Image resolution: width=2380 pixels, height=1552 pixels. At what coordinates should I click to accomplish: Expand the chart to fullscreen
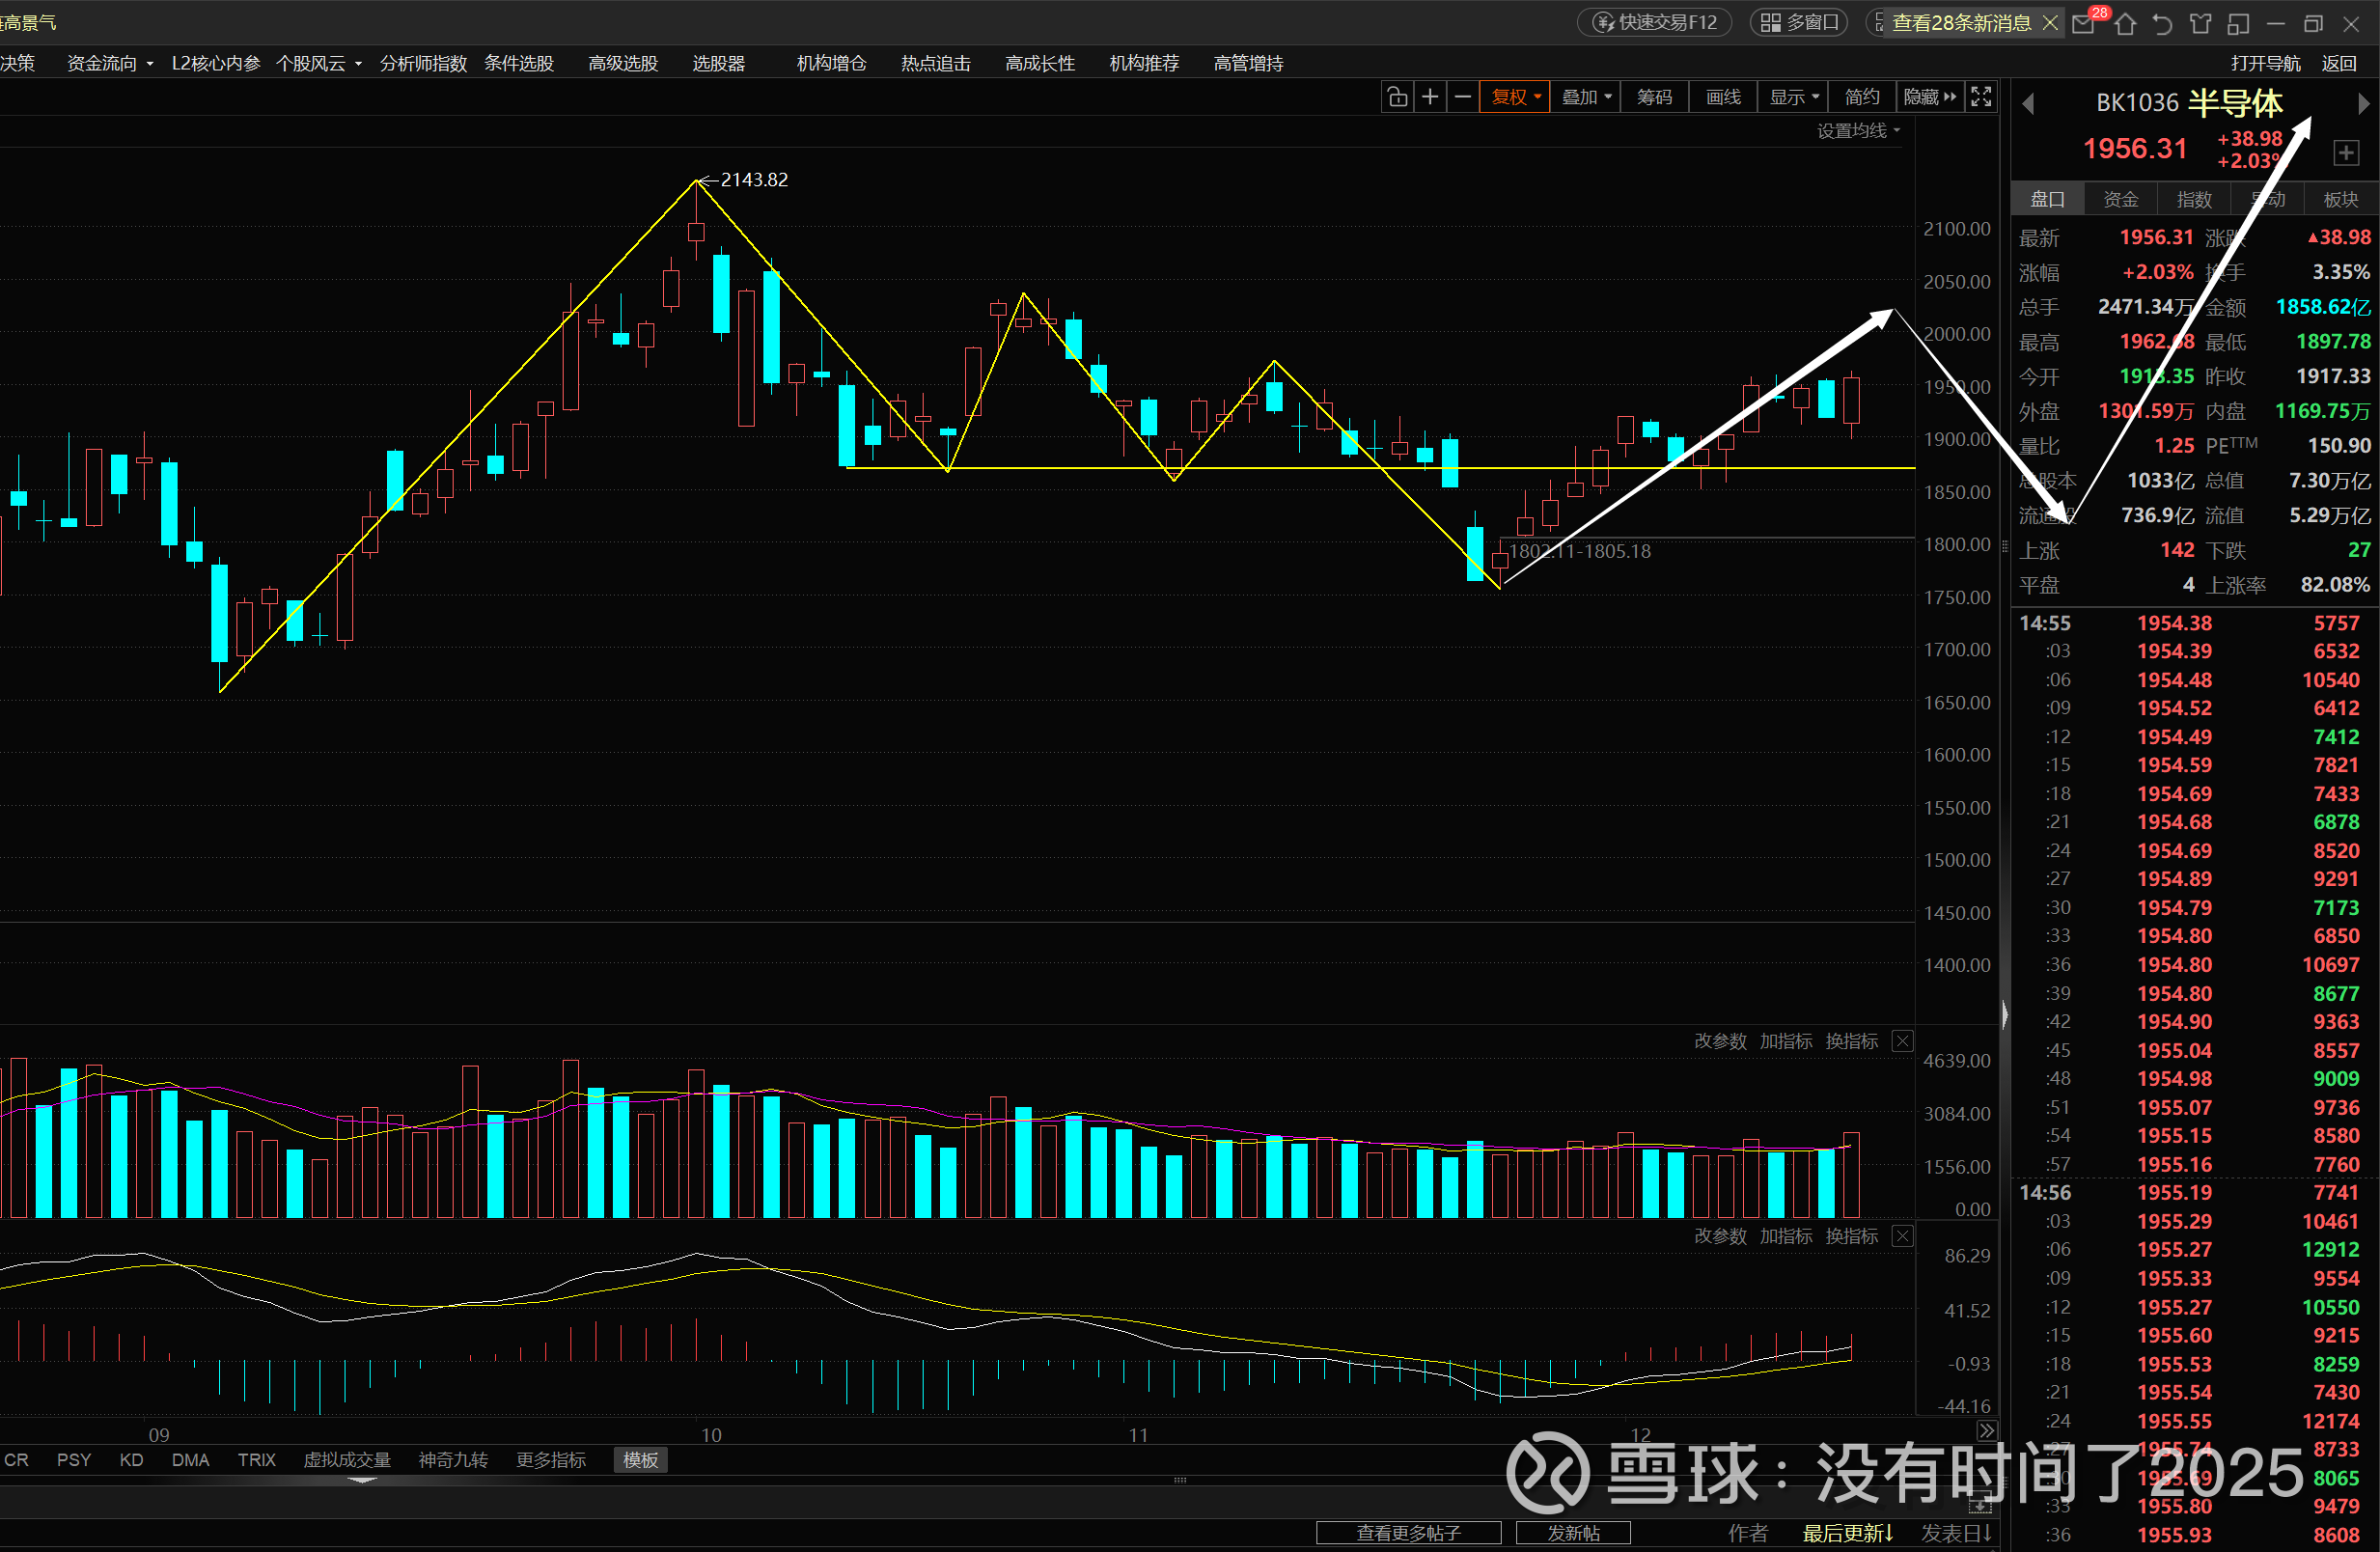click(1980, 97)
